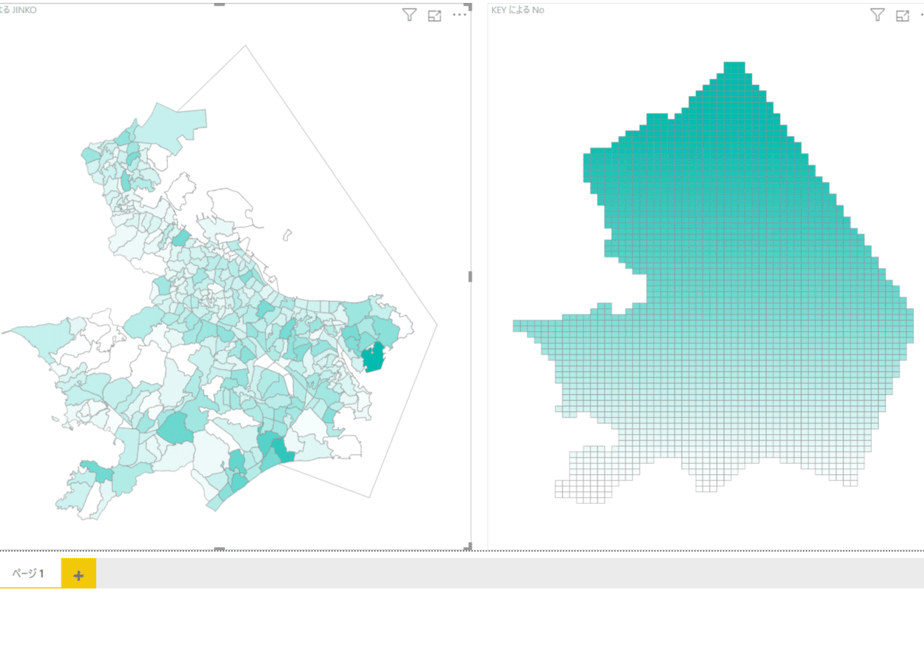The image size is (924, 660).
Task: Open filter icon on KEY grid visual
Action: point(877,15)
